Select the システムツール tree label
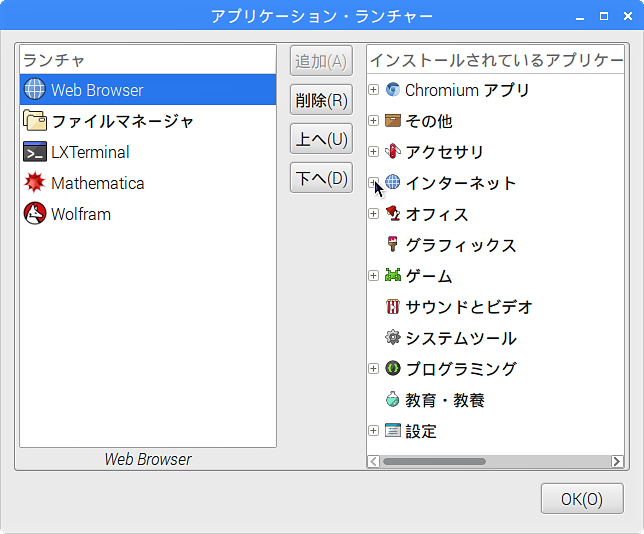 pyautogui.click(x=460, y=338)
